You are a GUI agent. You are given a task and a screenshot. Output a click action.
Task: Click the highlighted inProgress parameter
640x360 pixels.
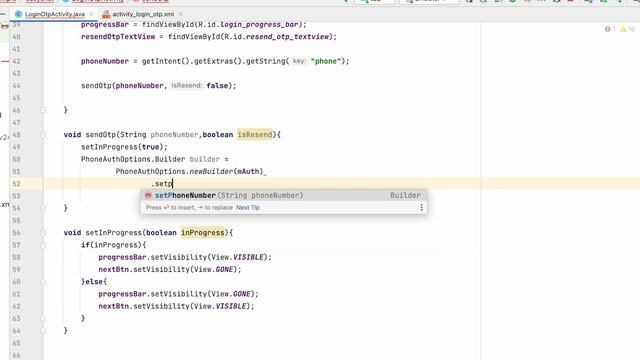[x=202, y=233]
